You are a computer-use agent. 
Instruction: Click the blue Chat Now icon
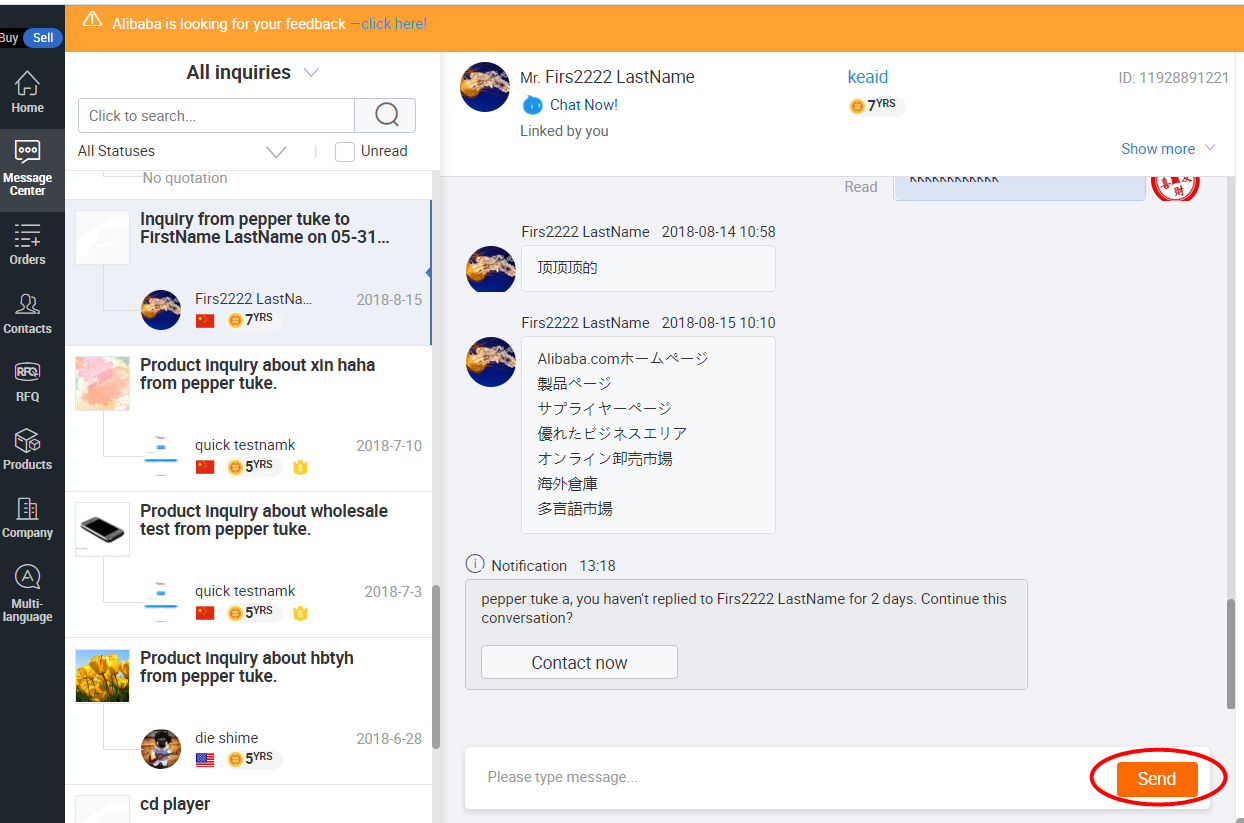click(x=533, y=105)
